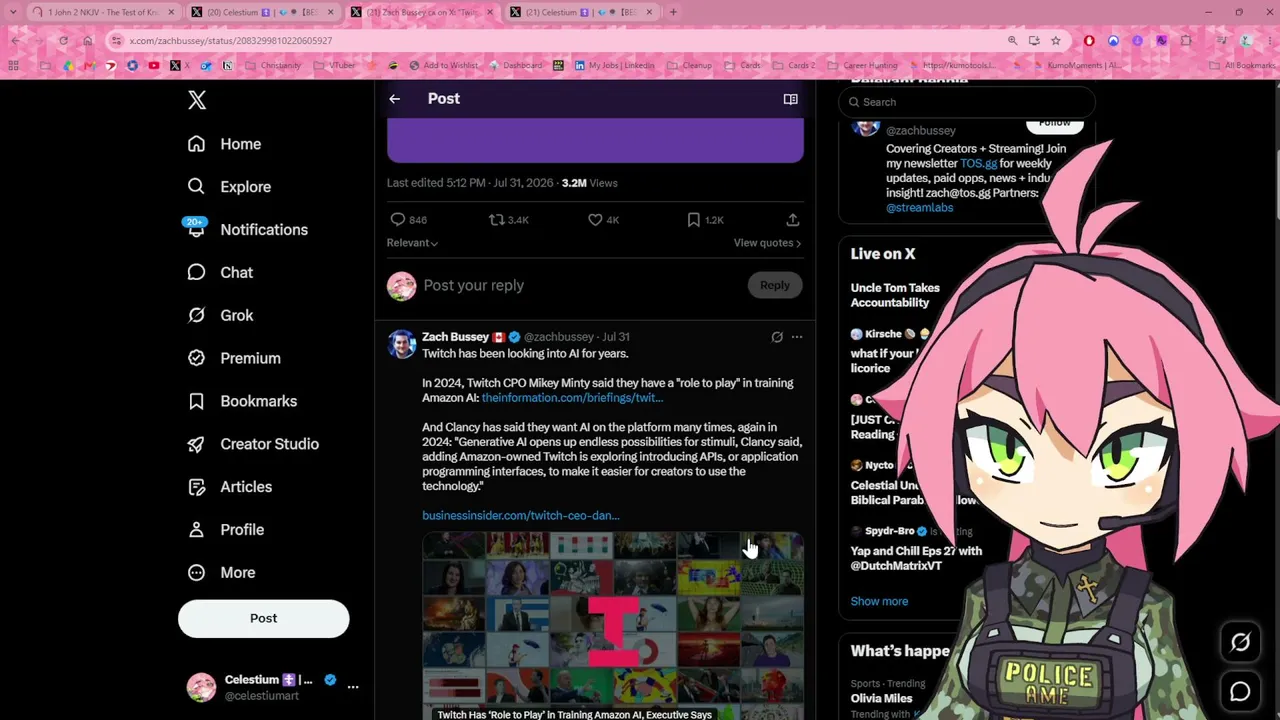Open Articles in the sidebar

click(229, 487)
